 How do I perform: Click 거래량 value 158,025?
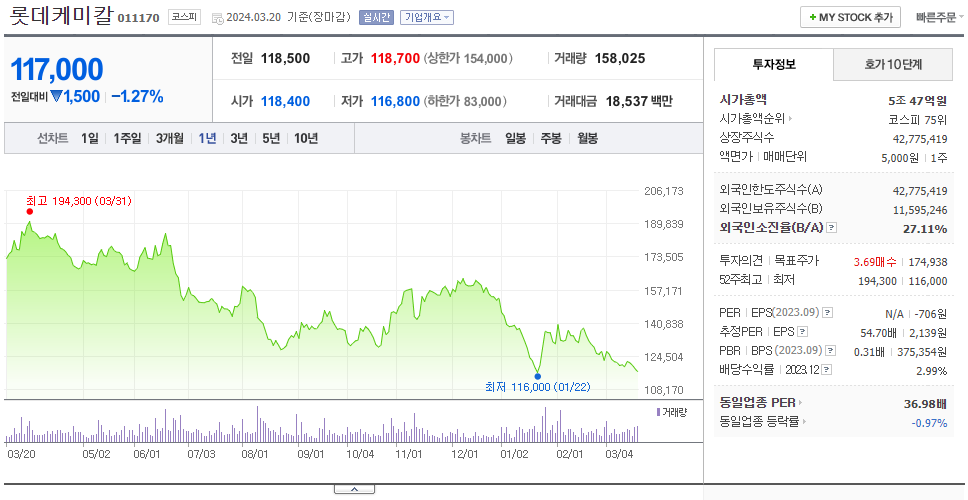pos(620,59)
